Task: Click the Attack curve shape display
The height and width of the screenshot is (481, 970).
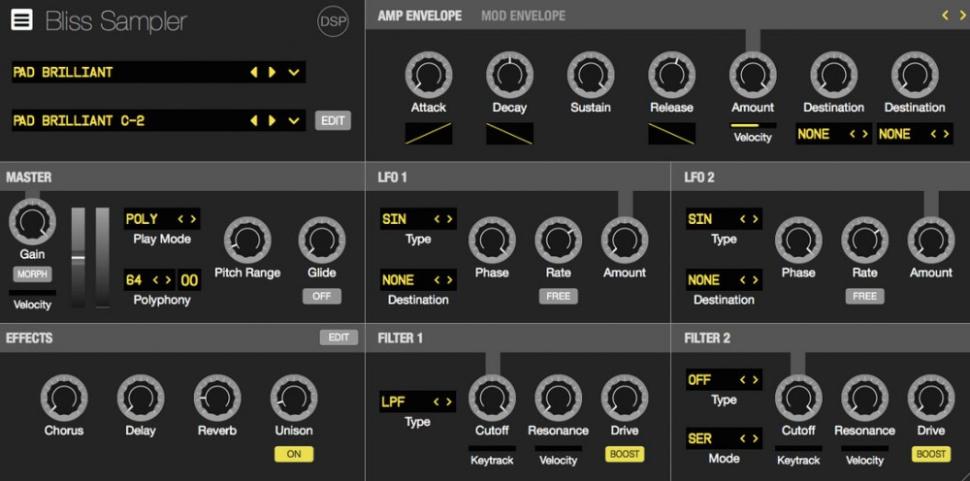Action: point(429,134)
